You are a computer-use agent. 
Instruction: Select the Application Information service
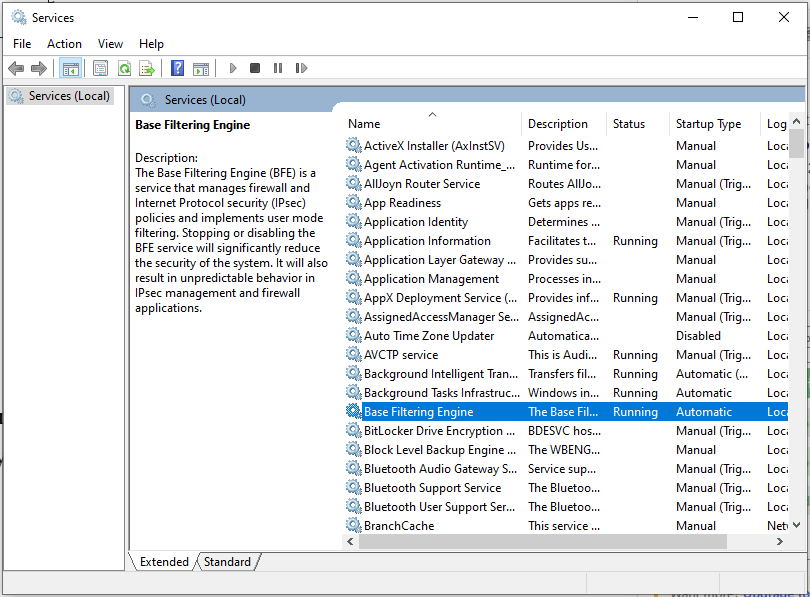566,241
